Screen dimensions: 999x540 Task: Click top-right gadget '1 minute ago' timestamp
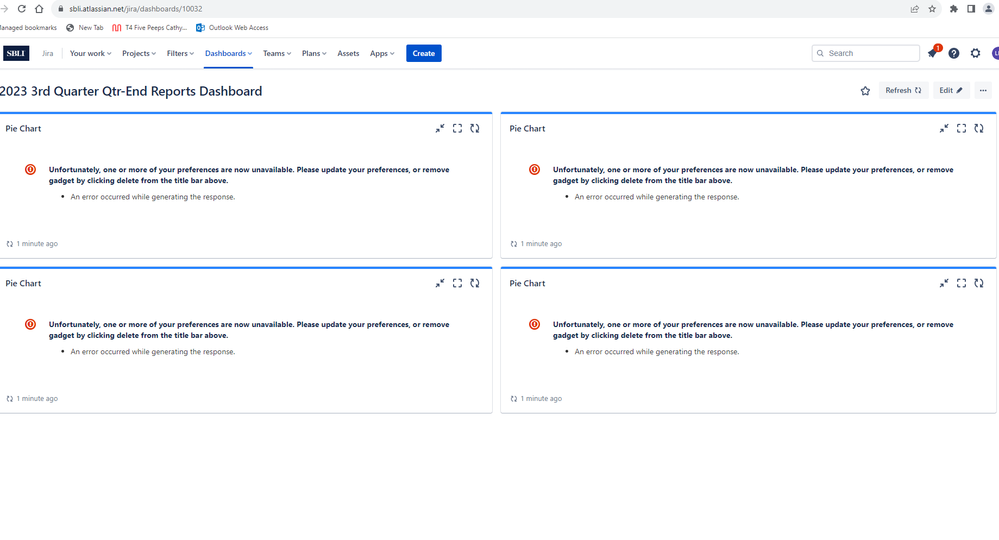pyautogui.click(x=541, y=244)
